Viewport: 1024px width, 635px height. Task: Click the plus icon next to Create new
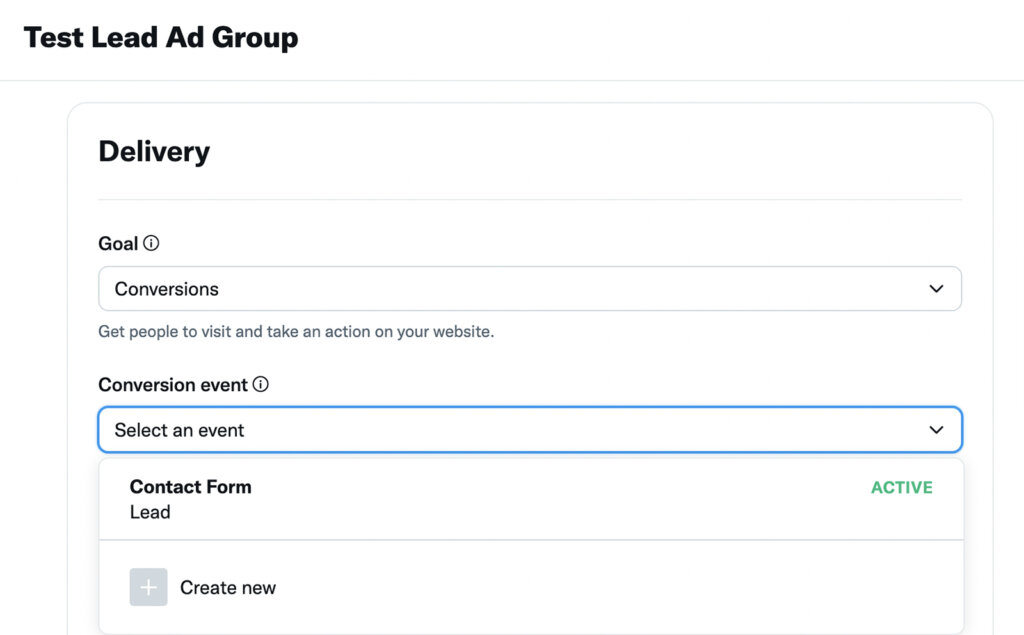click(x=148, y=587)
